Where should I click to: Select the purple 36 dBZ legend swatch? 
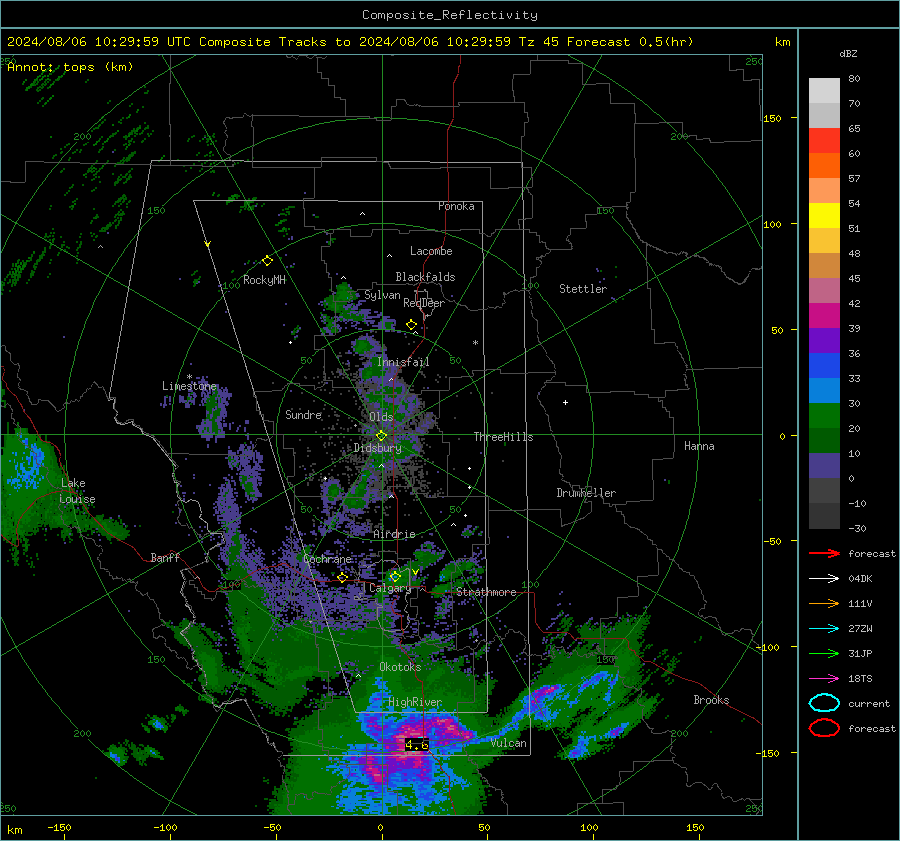(824, 341)
